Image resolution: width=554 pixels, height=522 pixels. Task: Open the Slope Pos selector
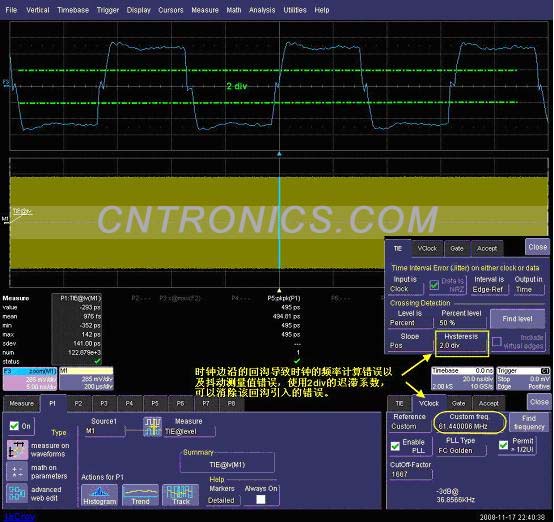410,341
